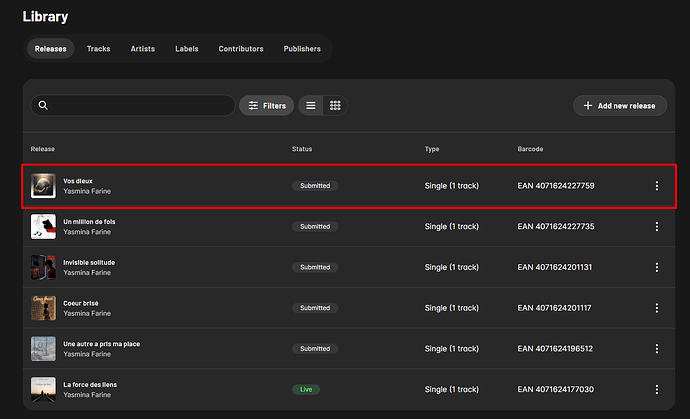Click Add new release button

pyautogui.click(x=620, y=106)
